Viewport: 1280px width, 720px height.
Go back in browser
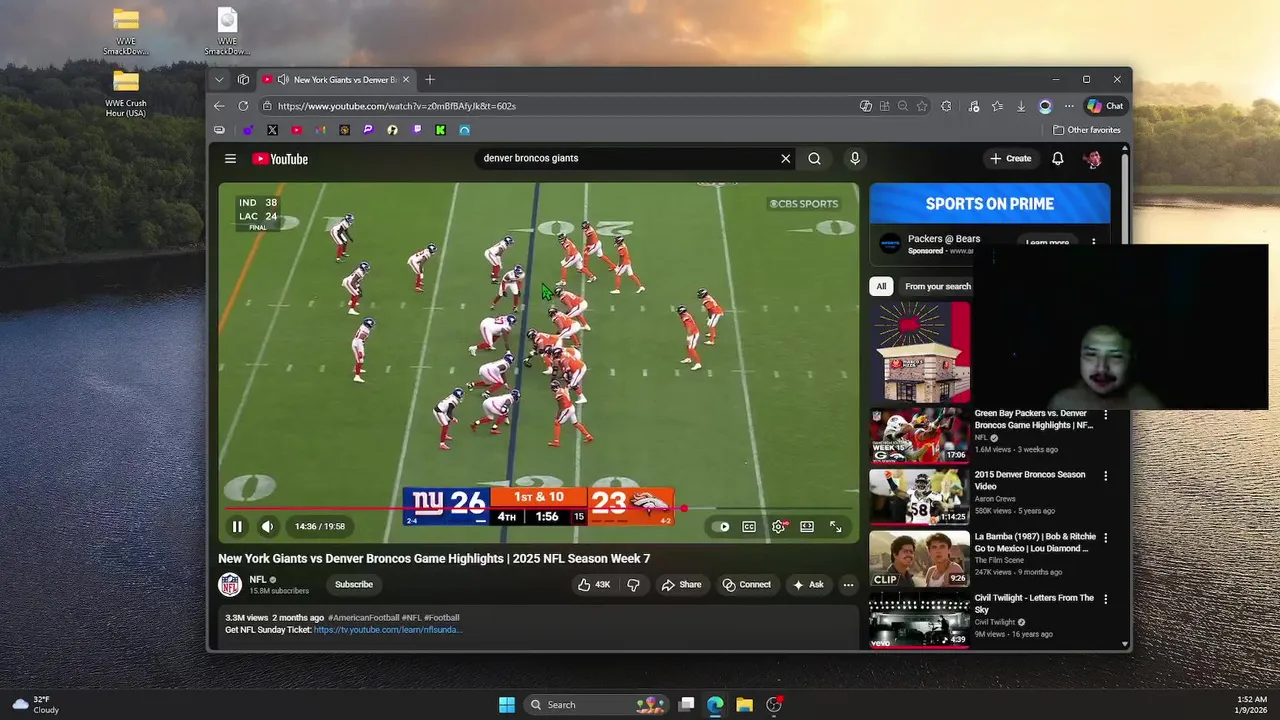click(x=219, y=105)
